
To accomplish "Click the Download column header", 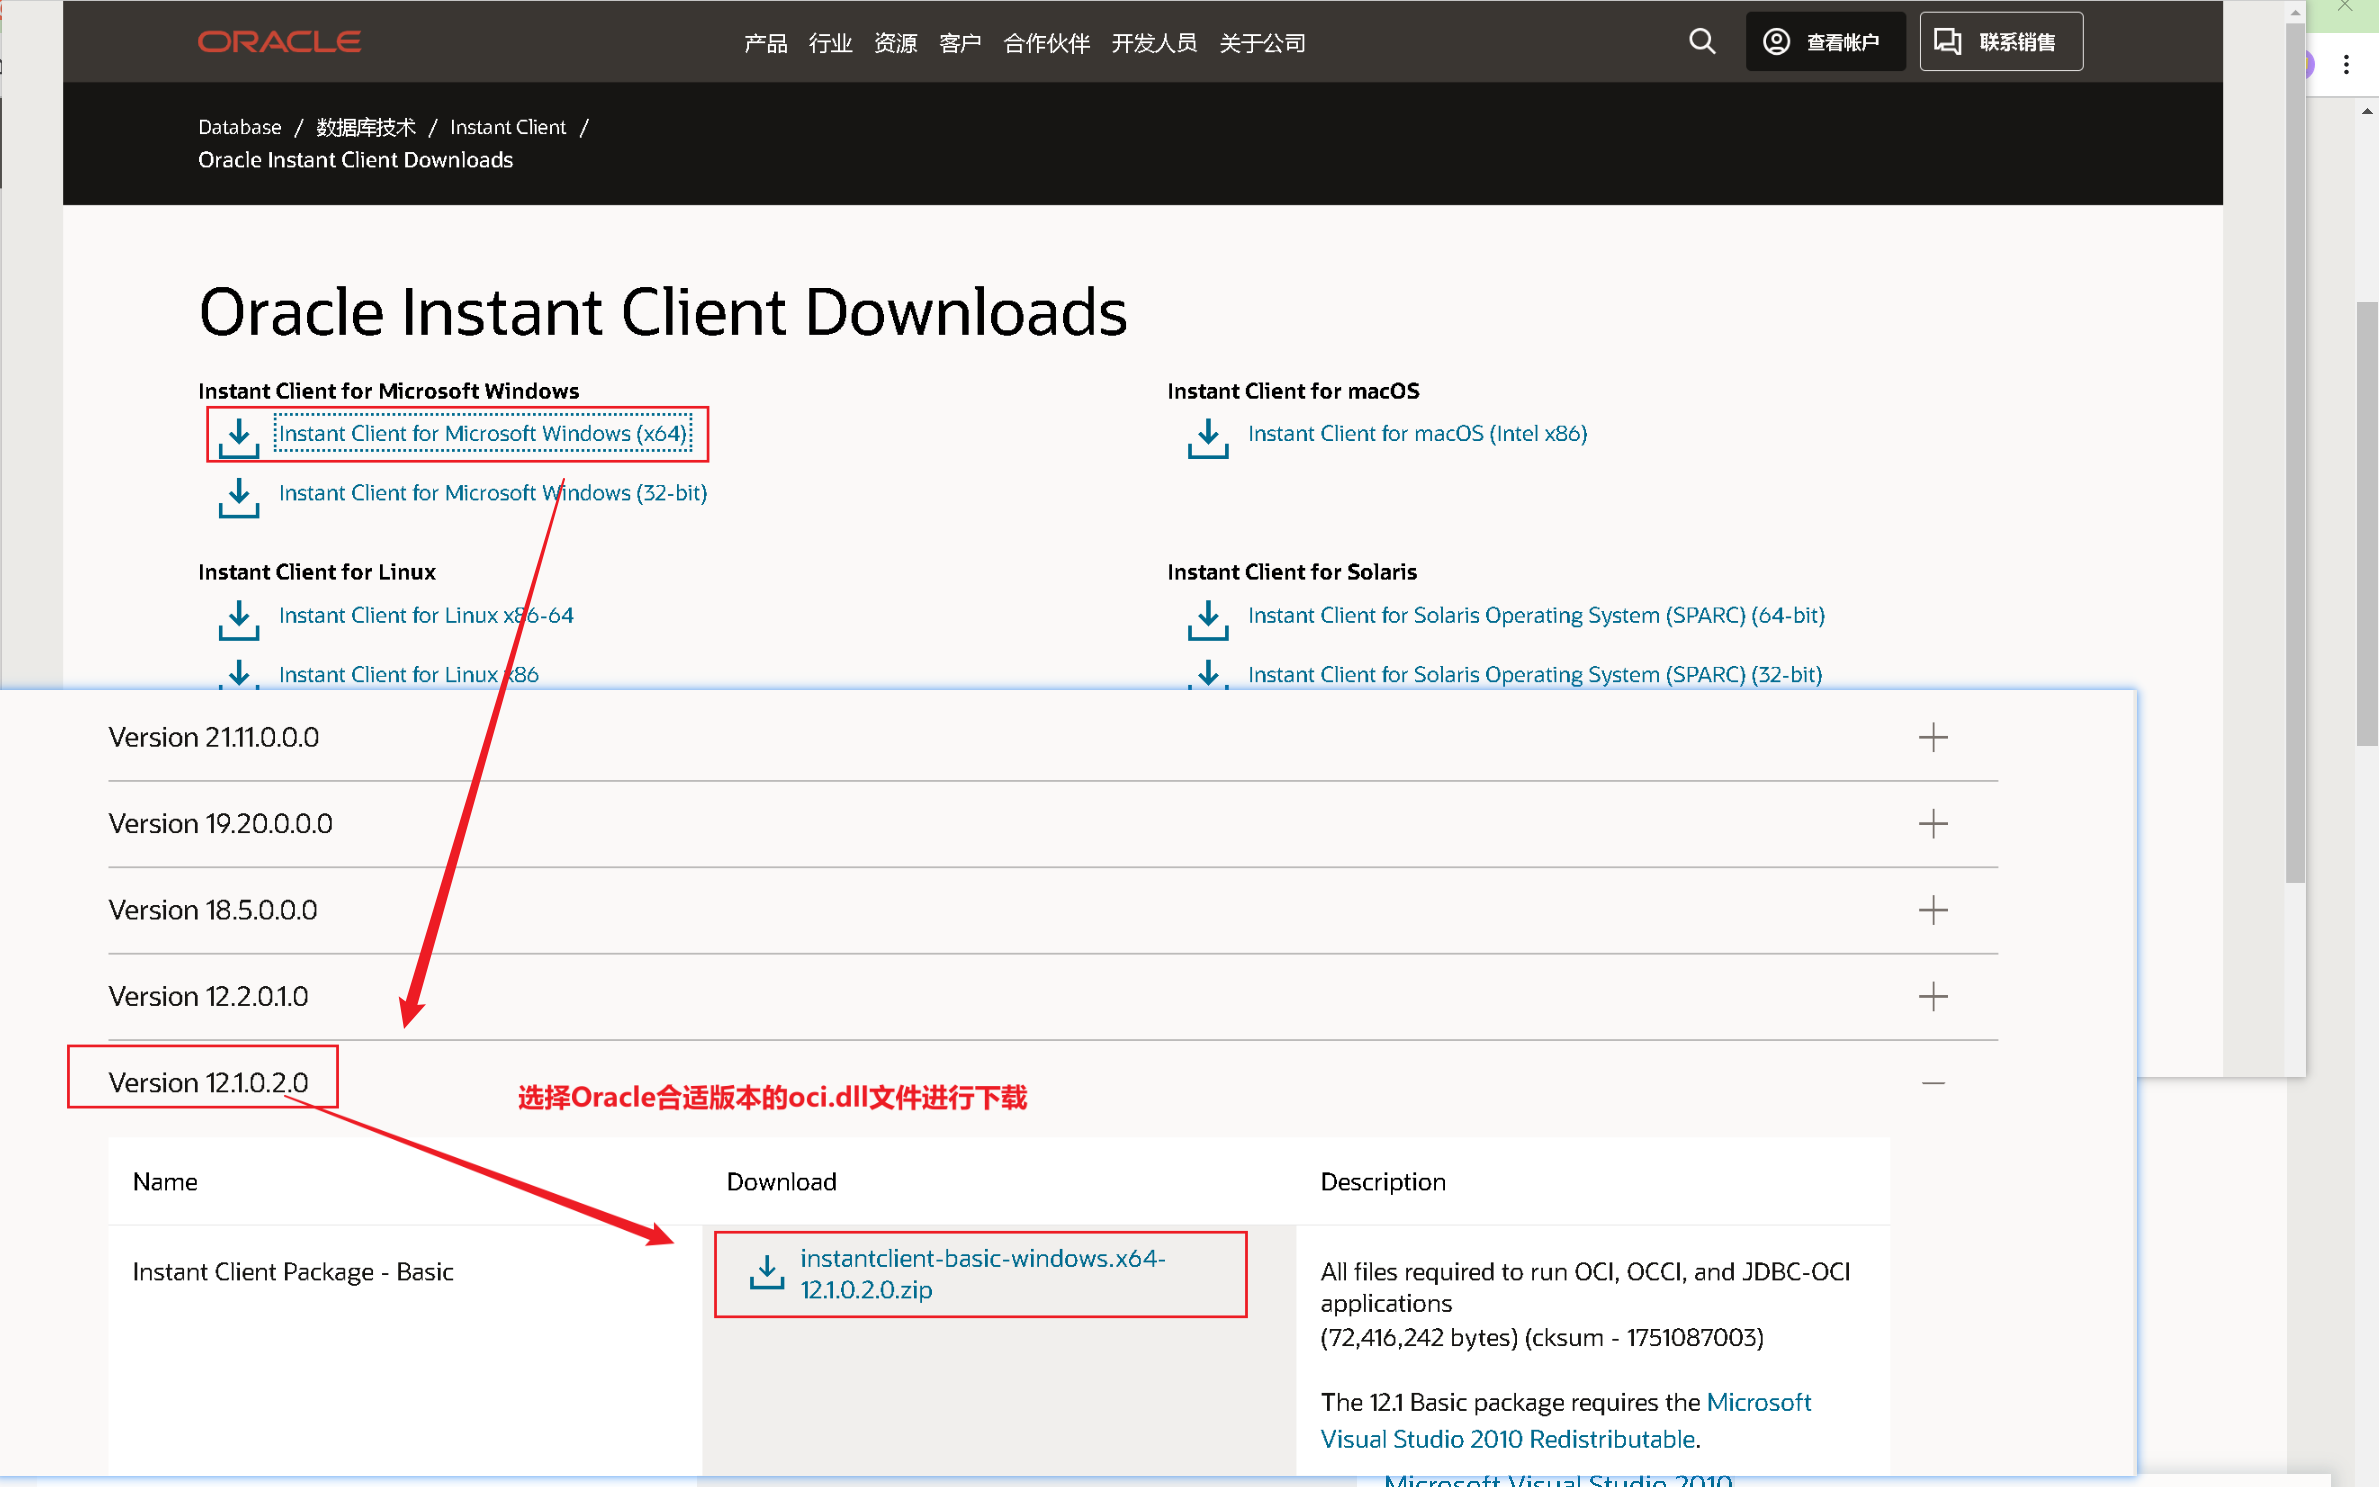I will coord(781,1181).
